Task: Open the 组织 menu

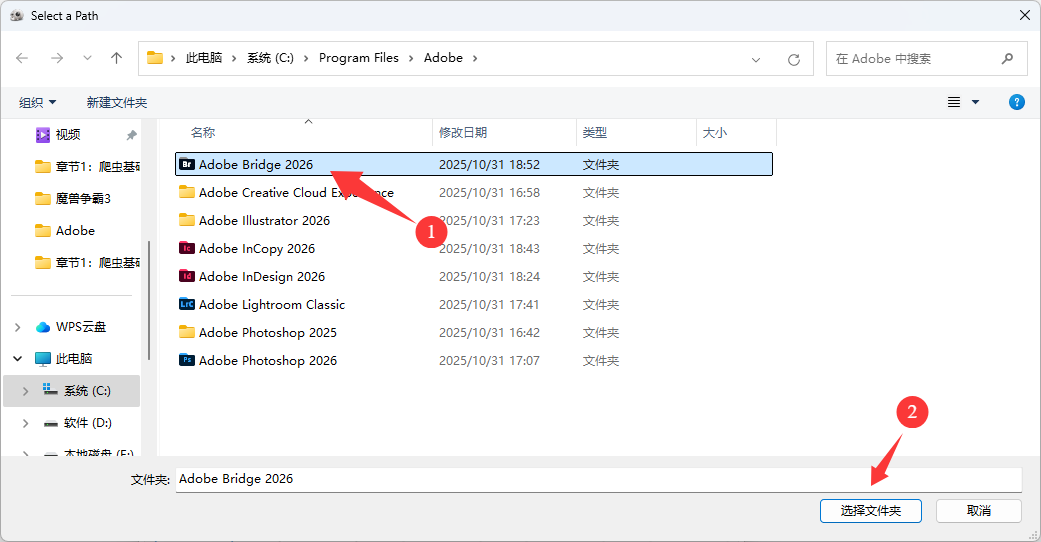Action: point(37,102)
